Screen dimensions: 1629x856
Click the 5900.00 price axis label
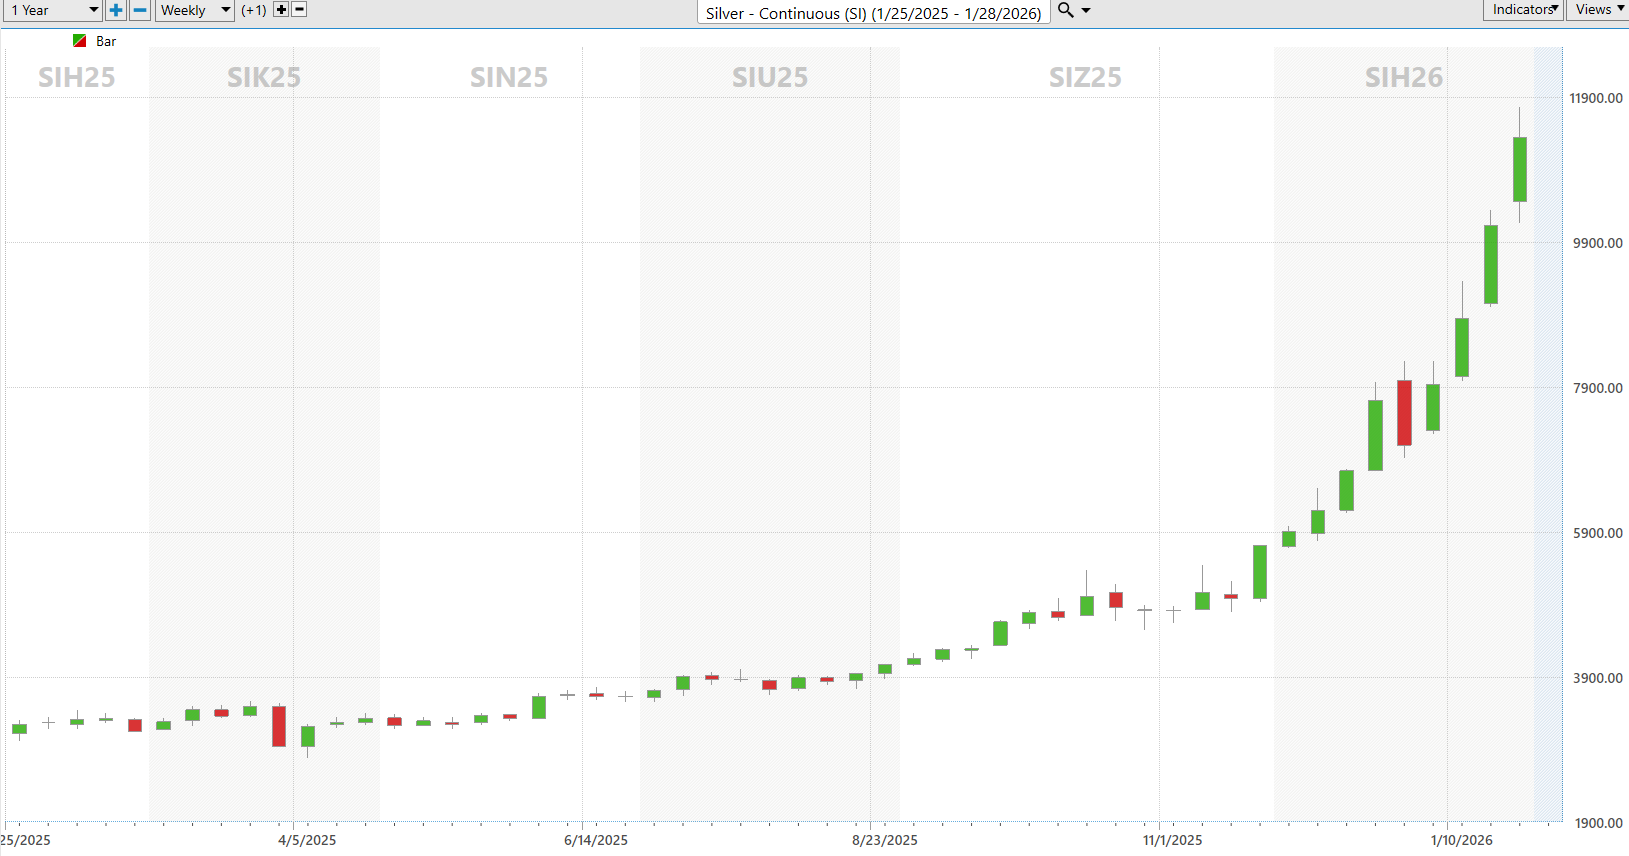(1597, 533)
